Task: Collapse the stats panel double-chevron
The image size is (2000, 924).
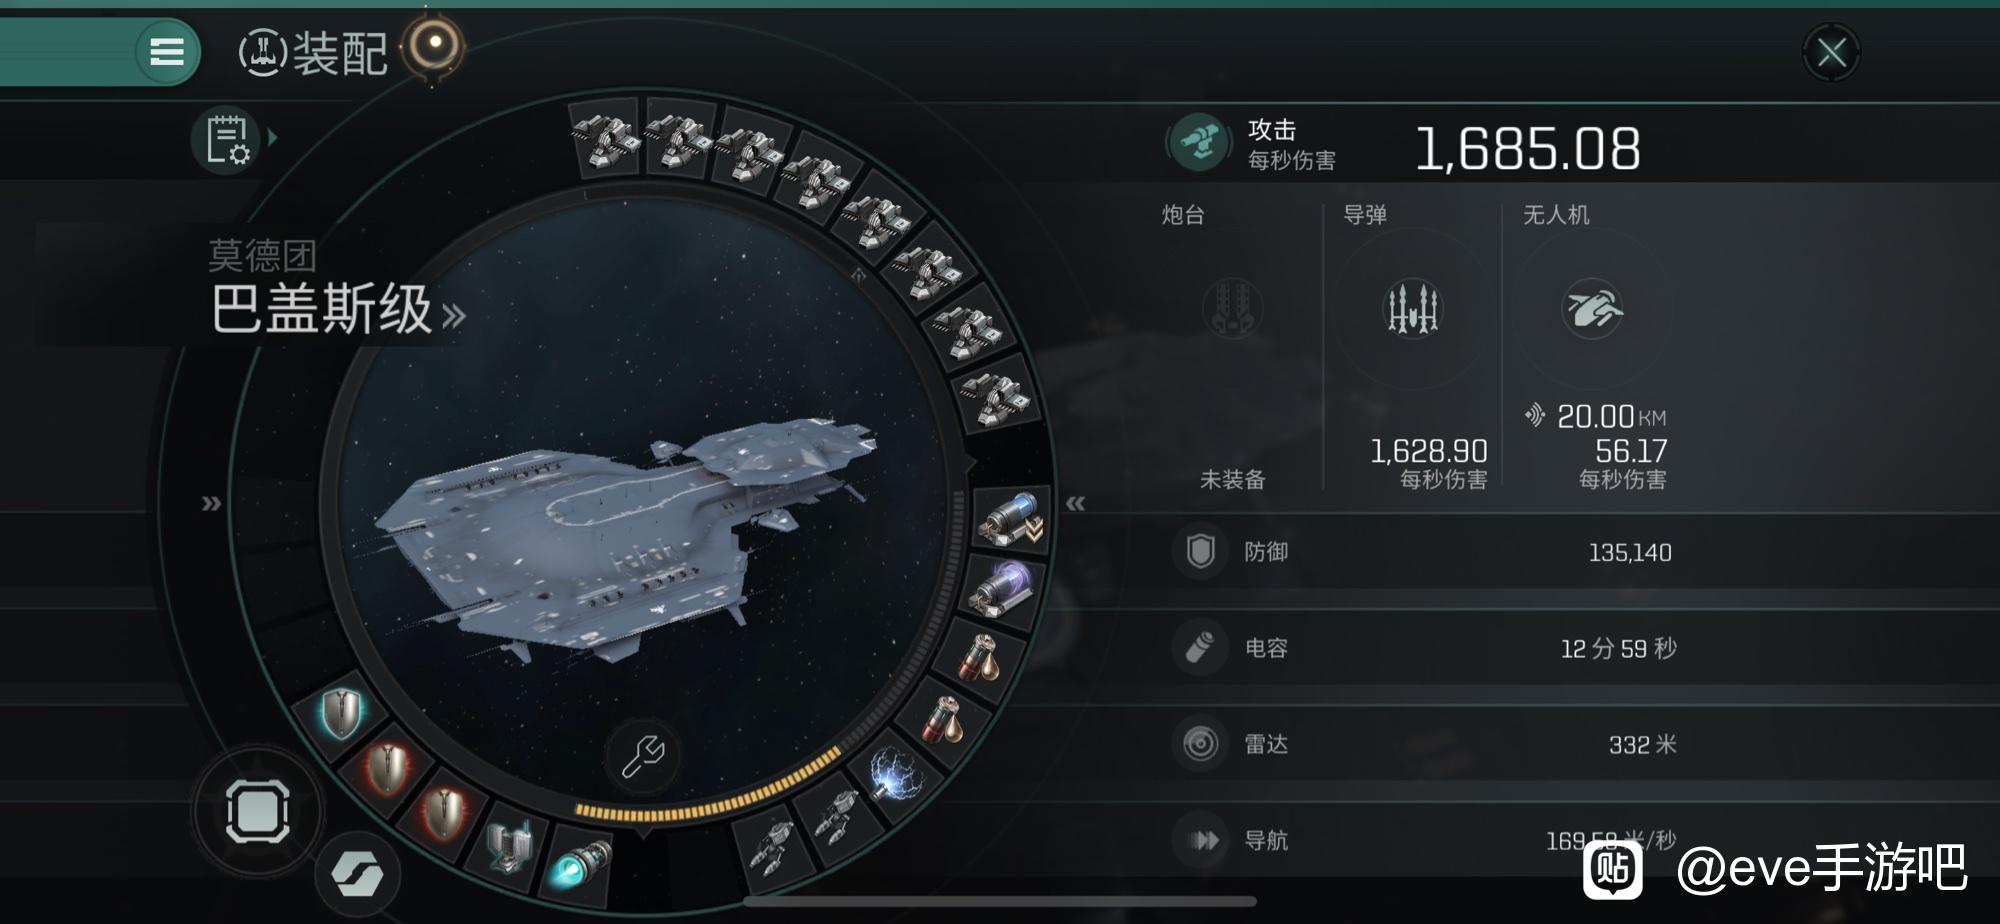Action: point(1075,503)
